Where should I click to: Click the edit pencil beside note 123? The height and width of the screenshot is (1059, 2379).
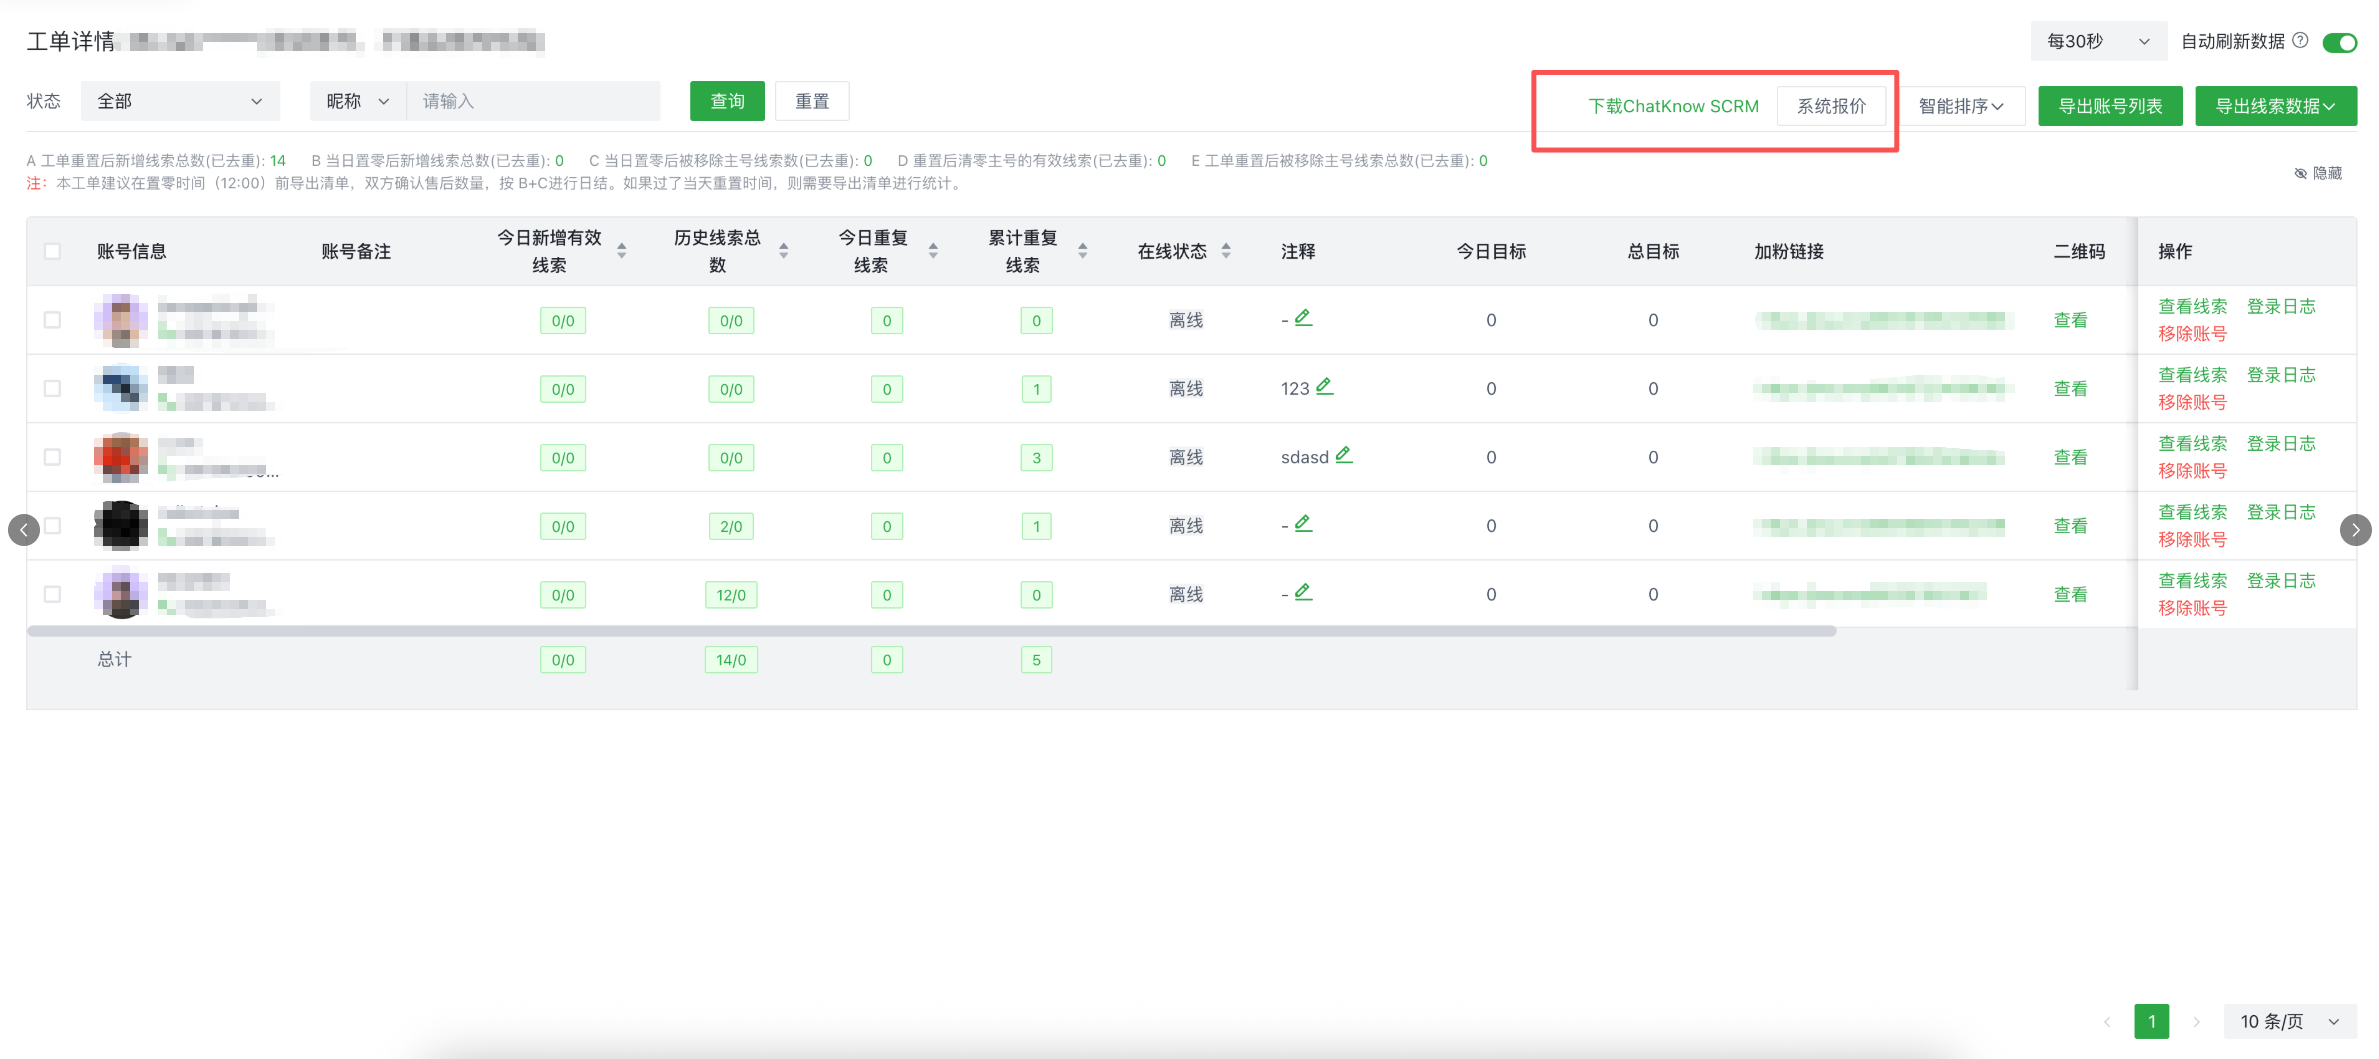[1324, 386]
